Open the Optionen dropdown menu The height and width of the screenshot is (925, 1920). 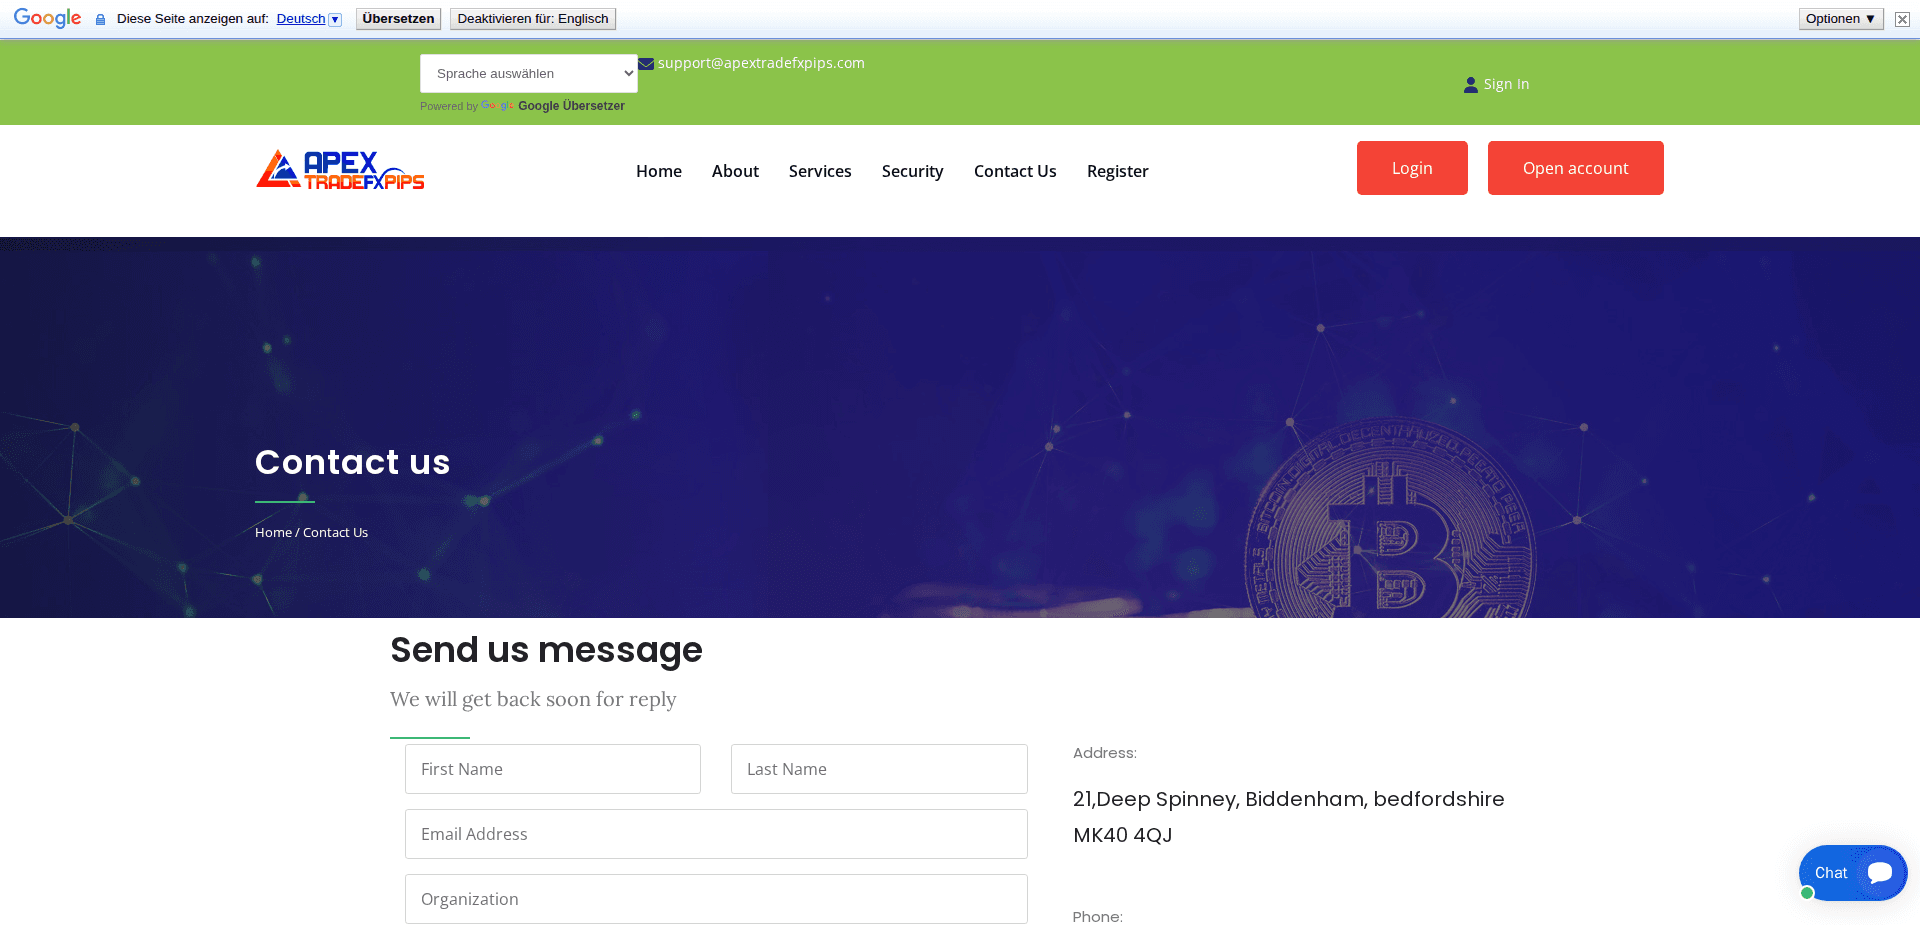(1839, 18)
